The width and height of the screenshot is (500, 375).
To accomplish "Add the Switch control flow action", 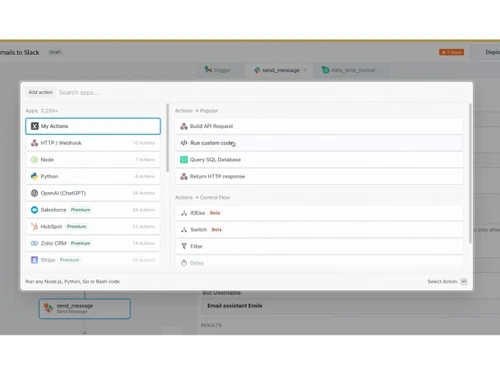I will (x=319, y=230).
